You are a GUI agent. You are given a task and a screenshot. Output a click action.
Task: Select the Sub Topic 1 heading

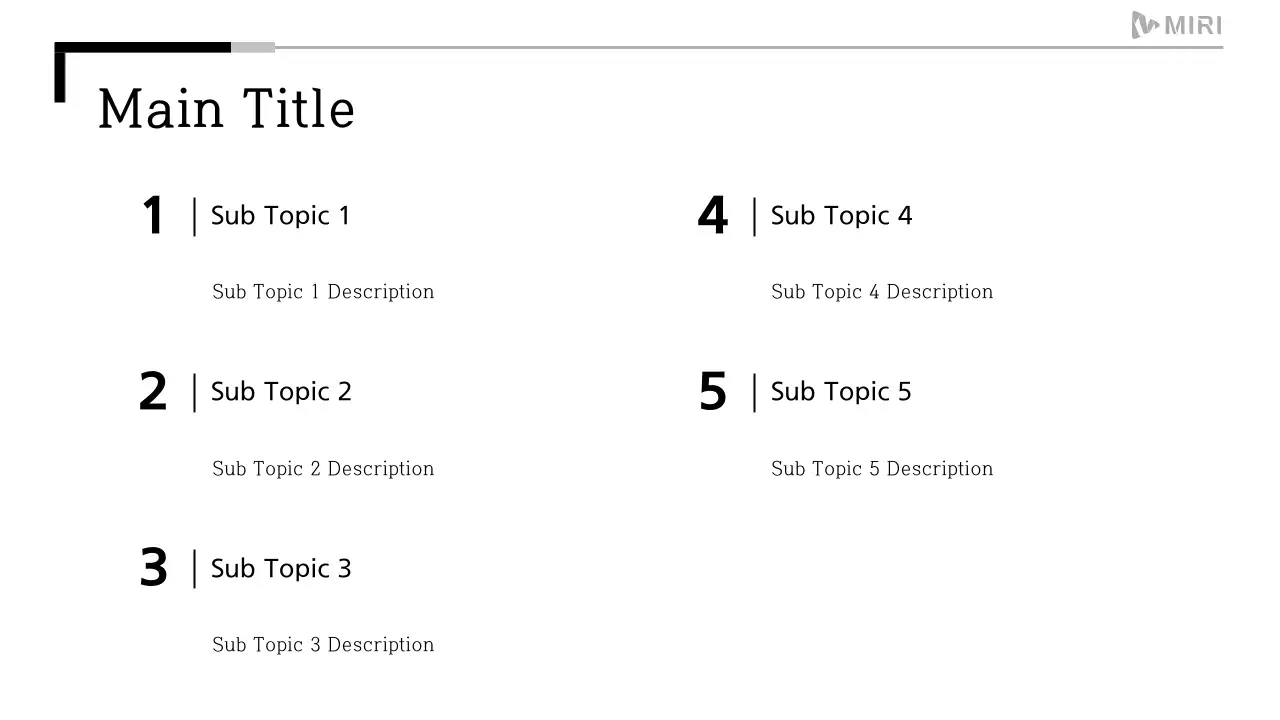280,216
